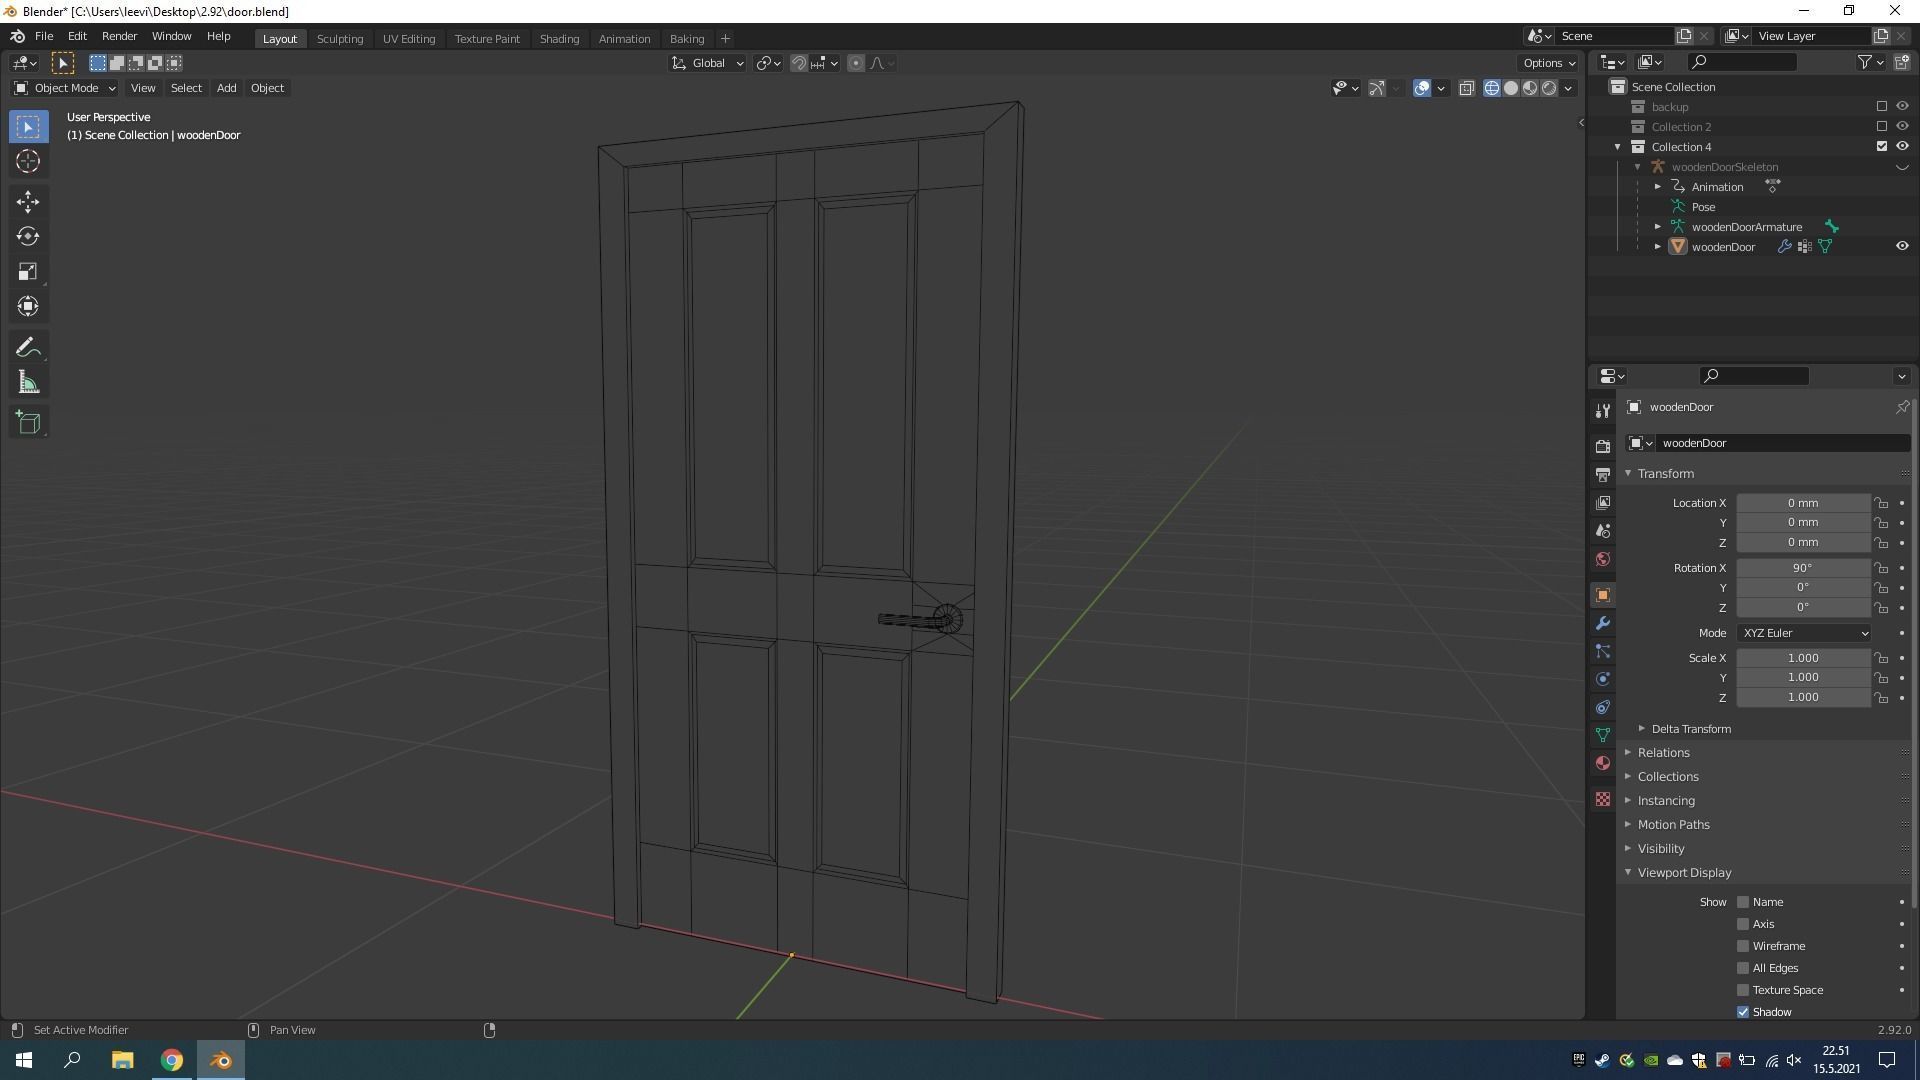Switch to rendered viewport shading
This screenshot has width=1920, height=1080.
(1549, 88)
